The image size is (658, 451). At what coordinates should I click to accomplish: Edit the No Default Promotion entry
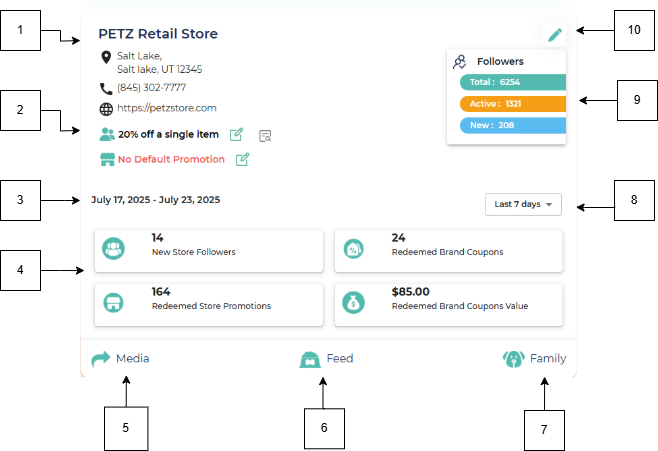(x=242, y=159)
